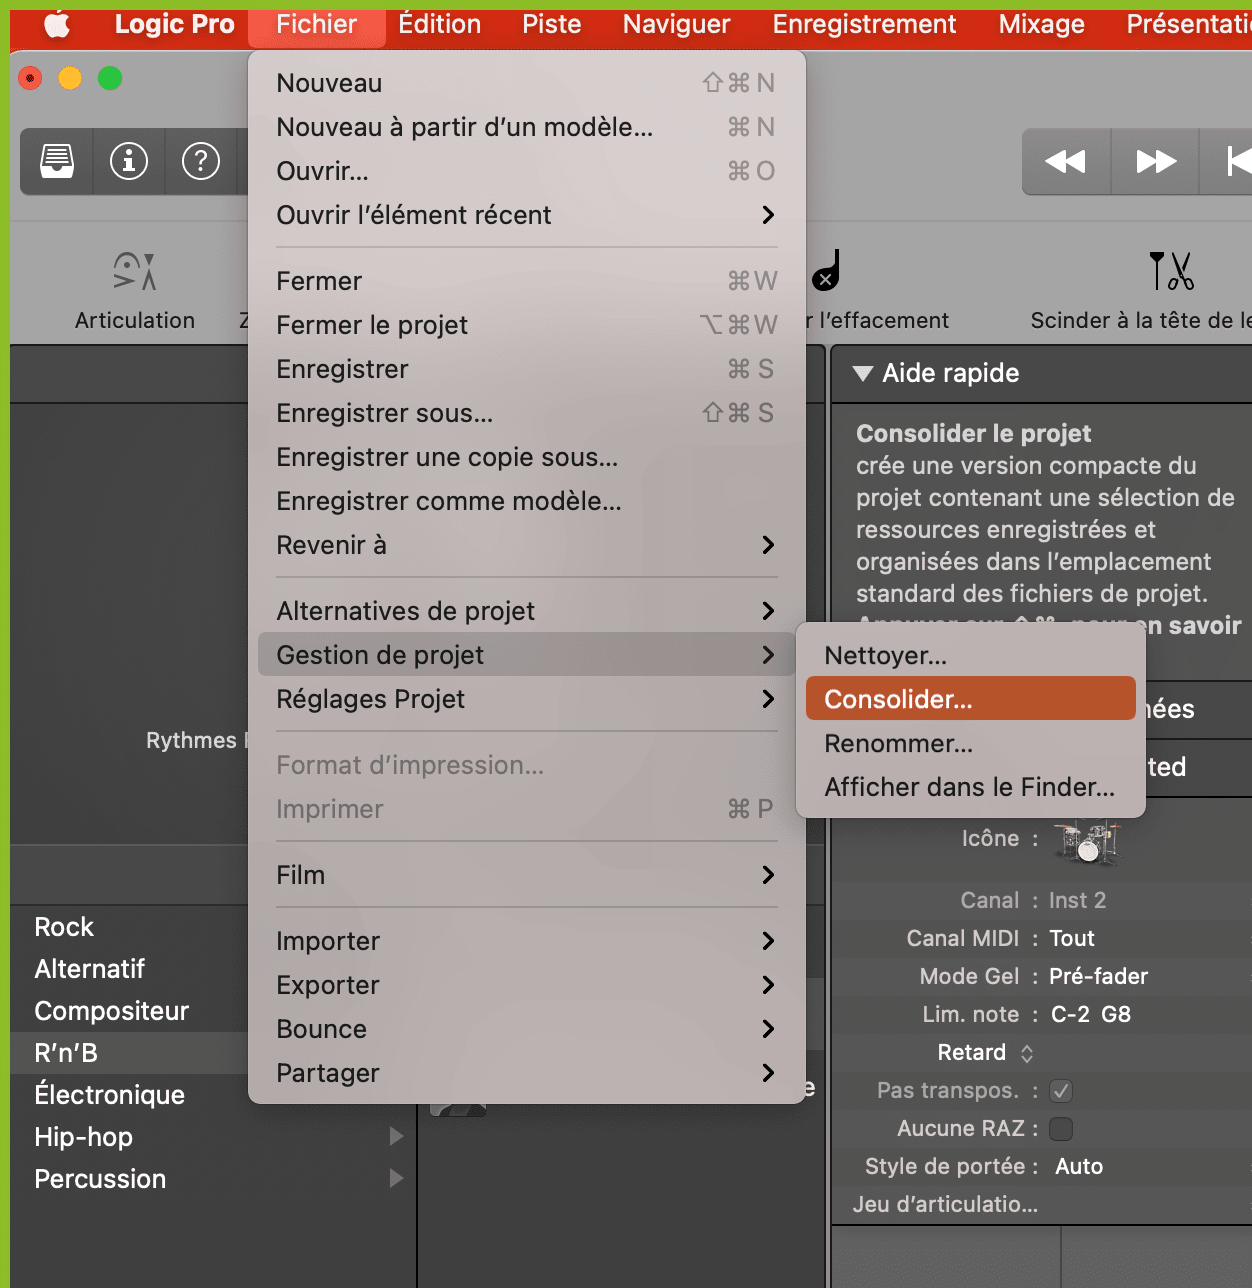
Task: Open the Édition menu
Action: coord(439,24)
